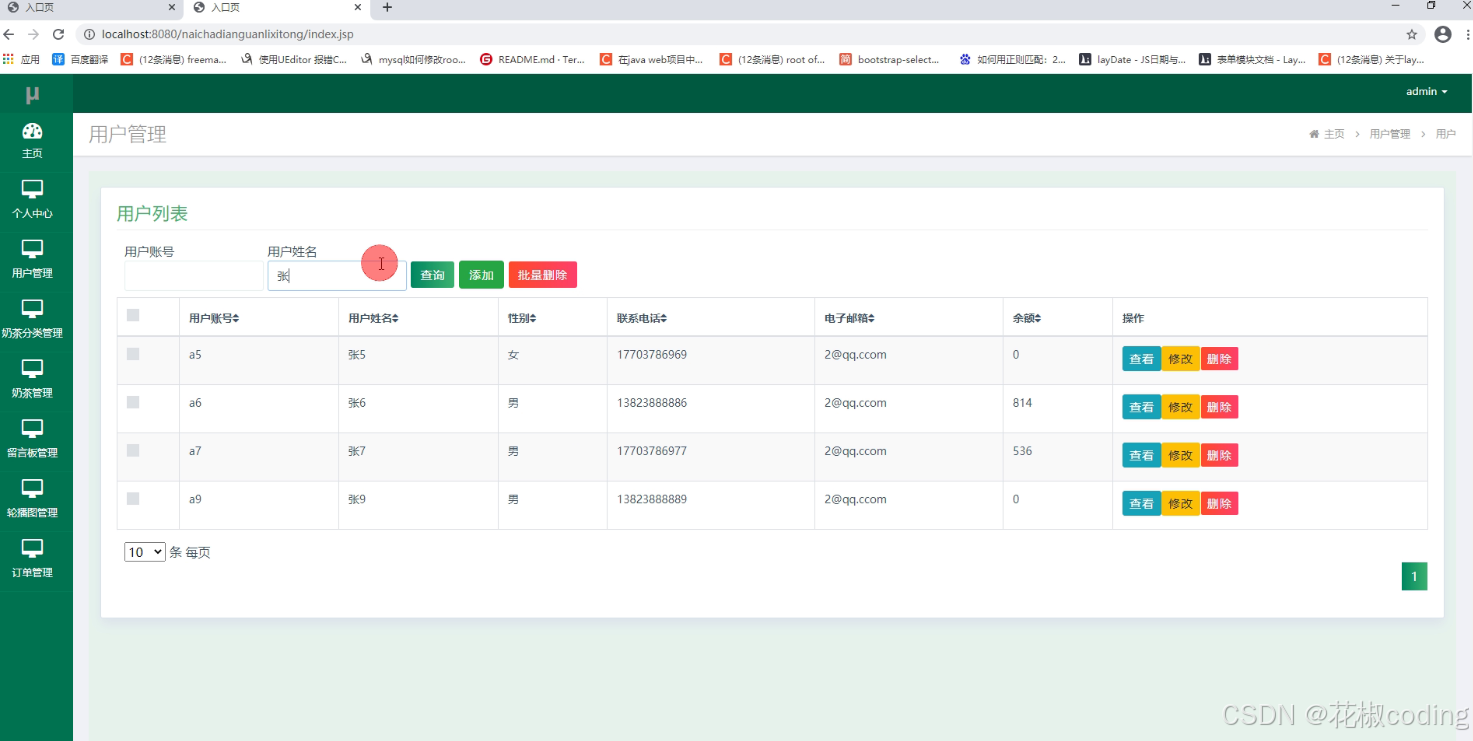
Task: Click the balance value 536
Action: (1022, 451)
